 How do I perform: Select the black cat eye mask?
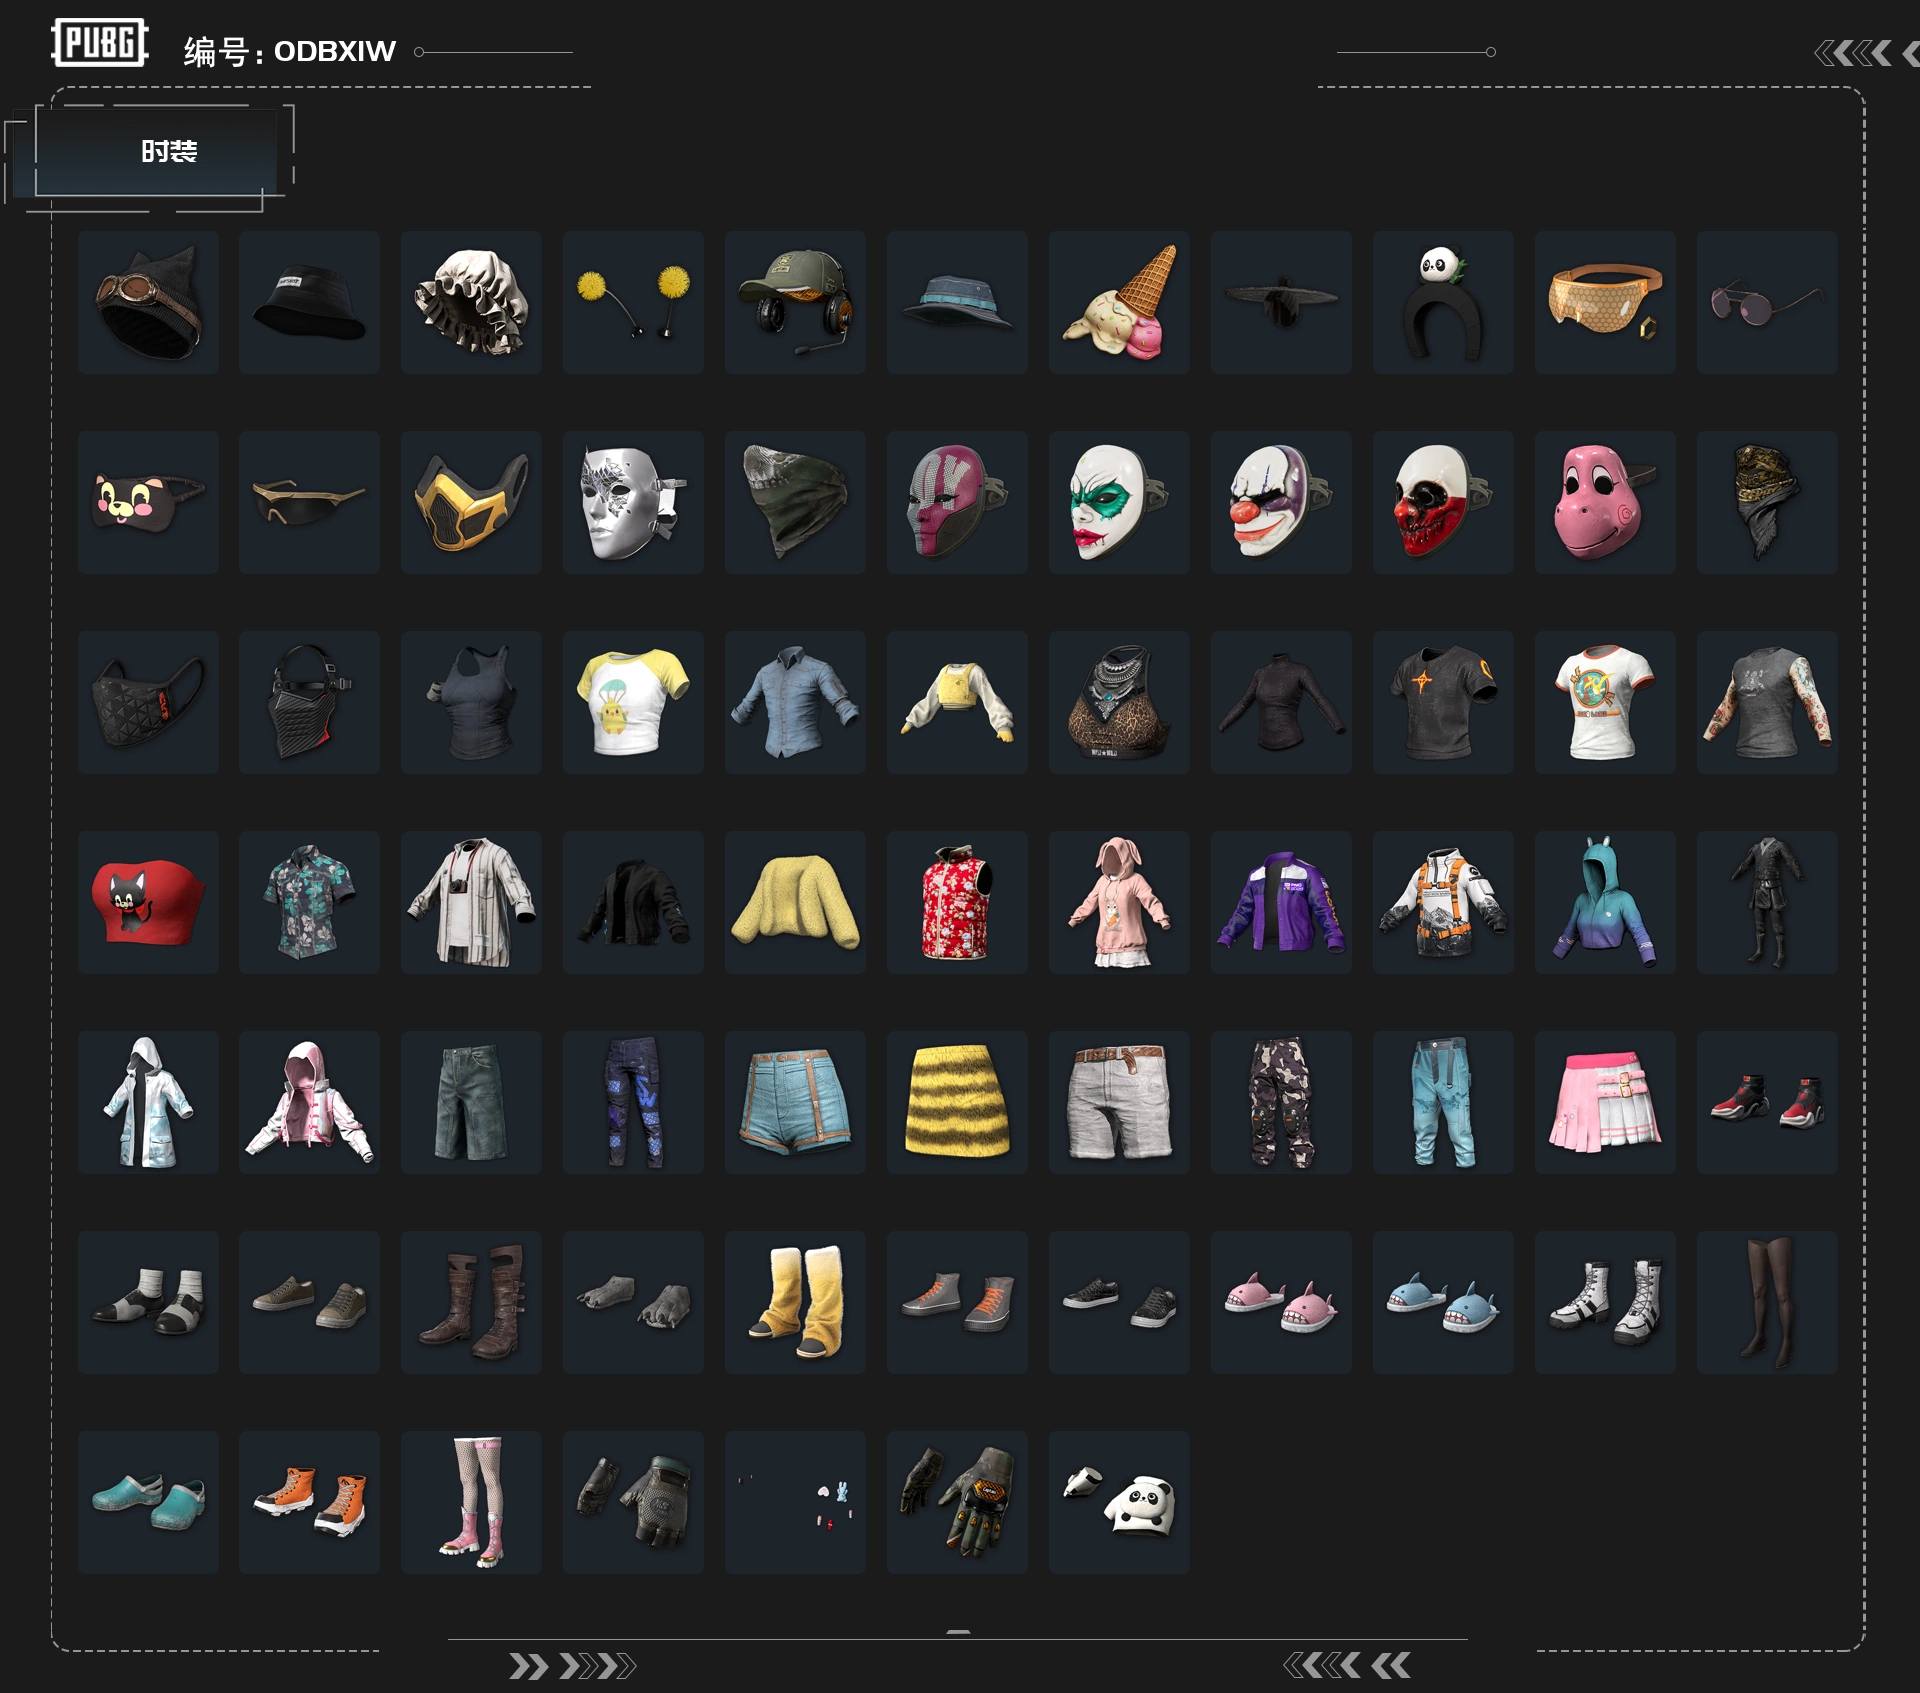click(x=148, y=502)
